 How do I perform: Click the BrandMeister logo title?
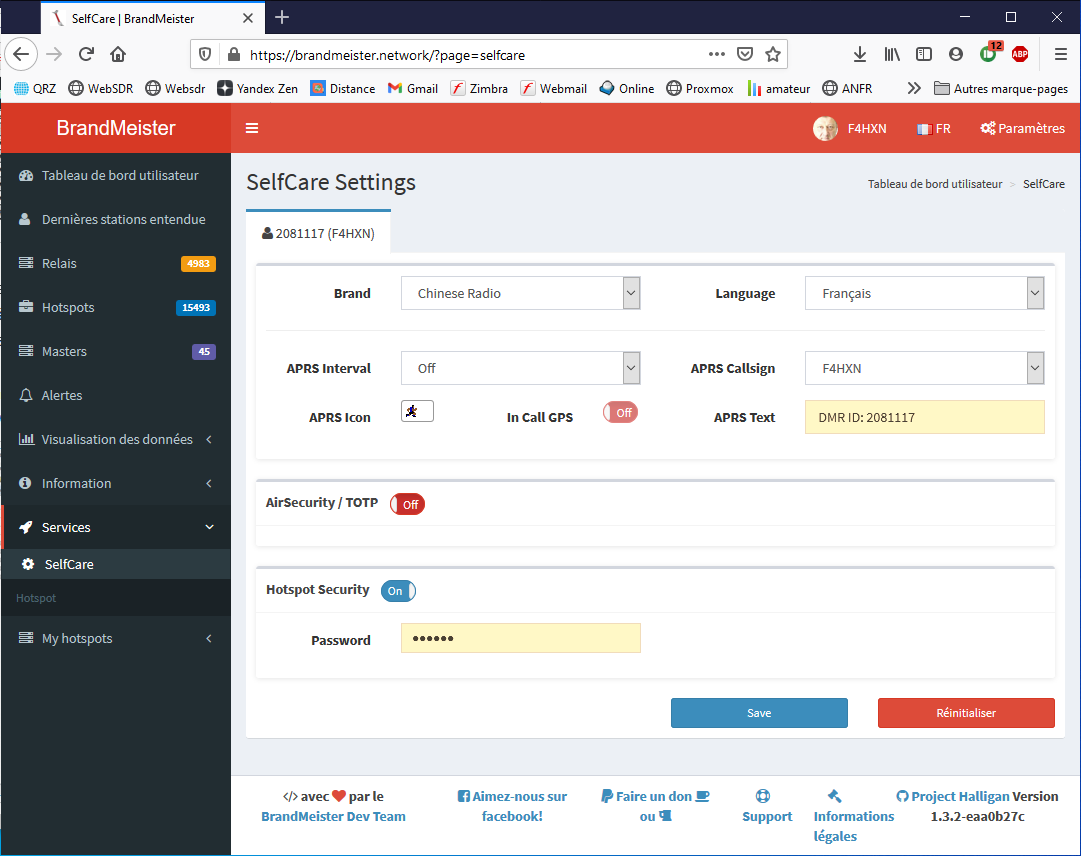click(x=116, y=128)
